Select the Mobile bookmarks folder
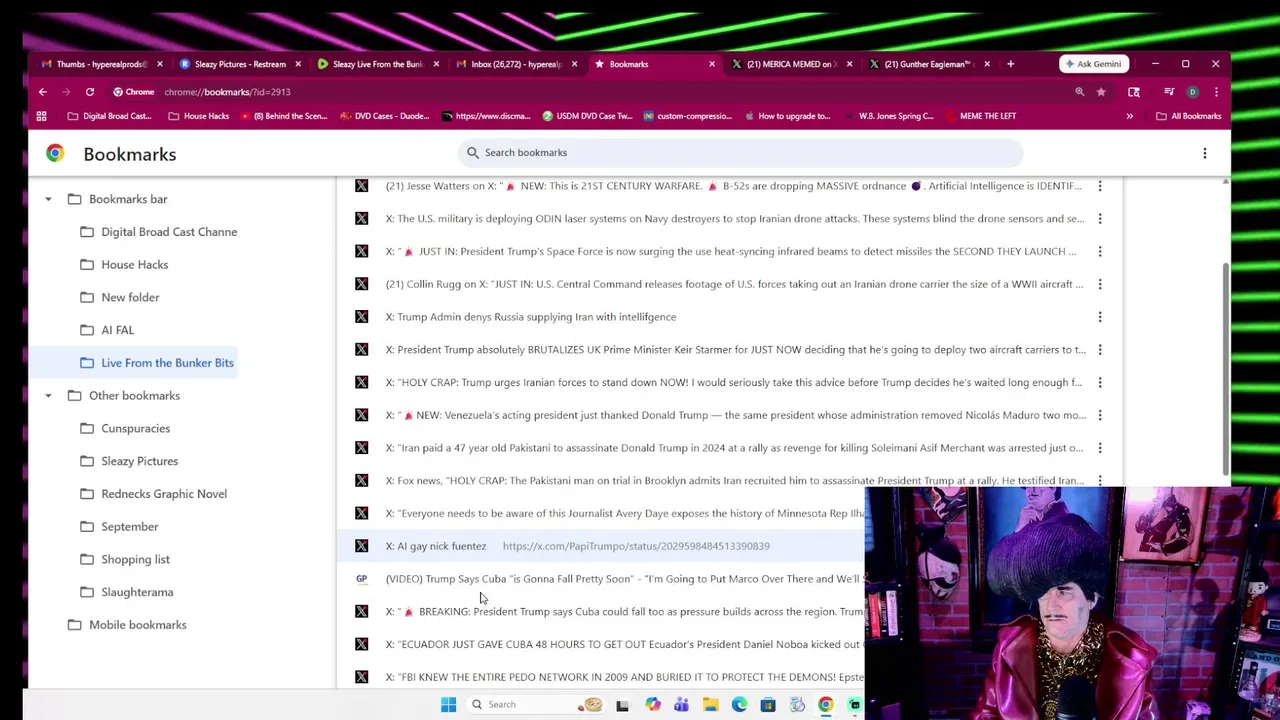 127,625
